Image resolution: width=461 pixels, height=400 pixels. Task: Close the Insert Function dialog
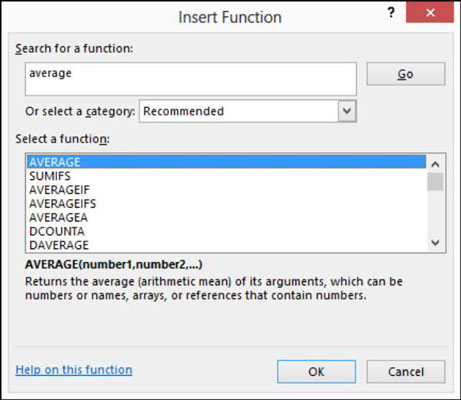pos(430,13)
